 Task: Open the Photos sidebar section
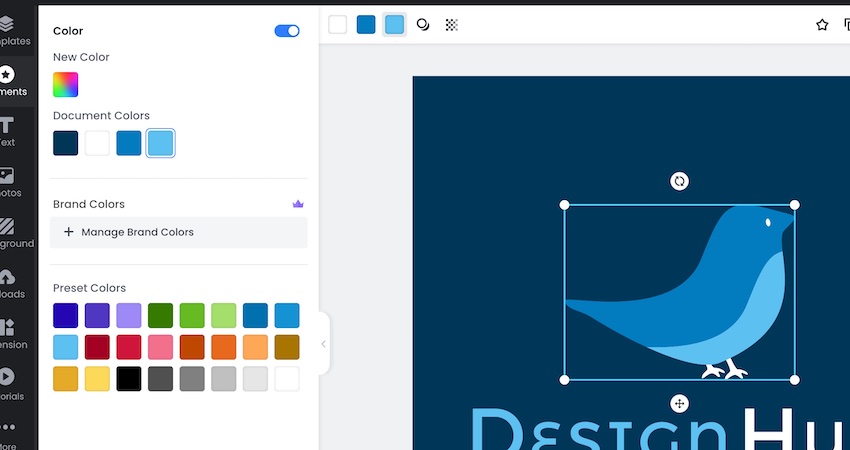[x=10, y=182]
